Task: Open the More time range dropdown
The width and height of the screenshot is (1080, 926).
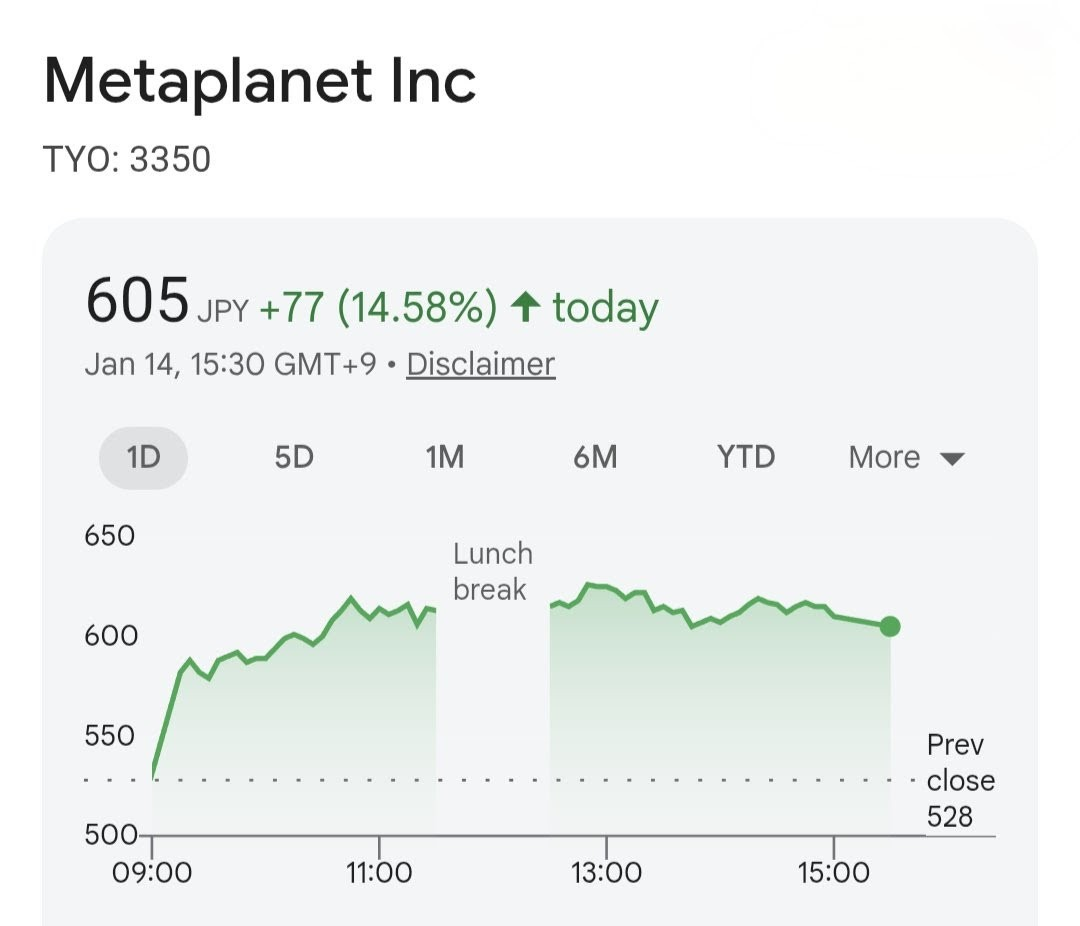Action: [886, 457]
